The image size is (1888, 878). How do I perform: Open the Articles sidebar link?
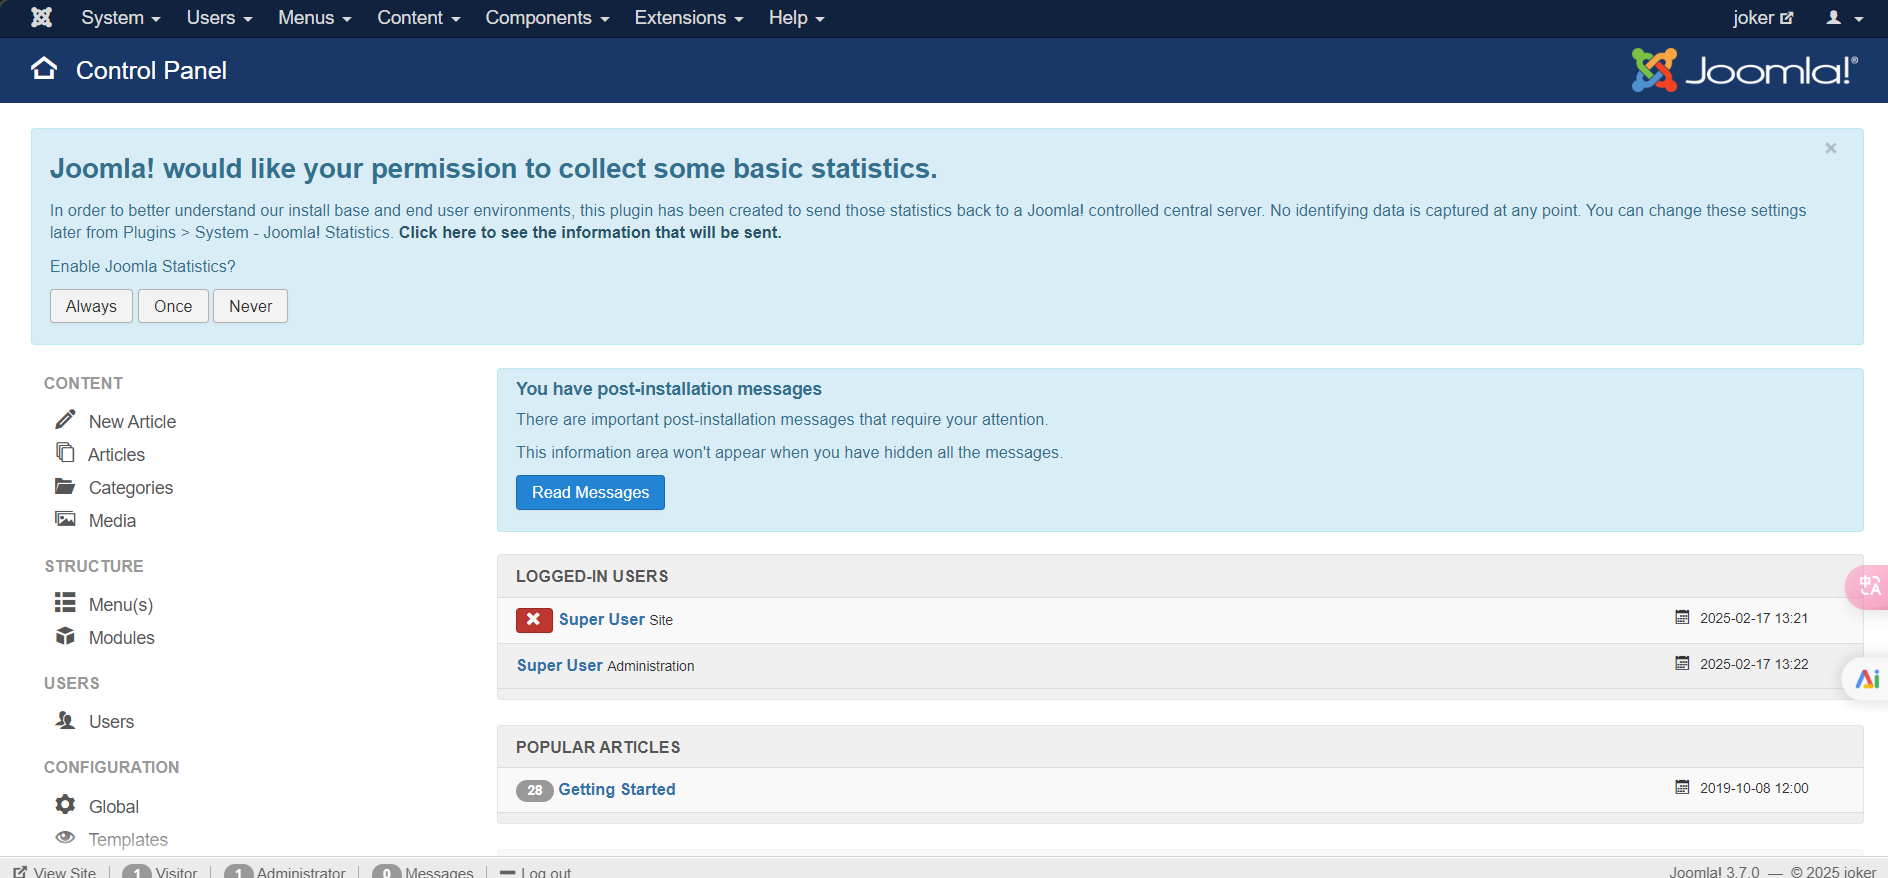pyautogui.click(x=116, y=455)
